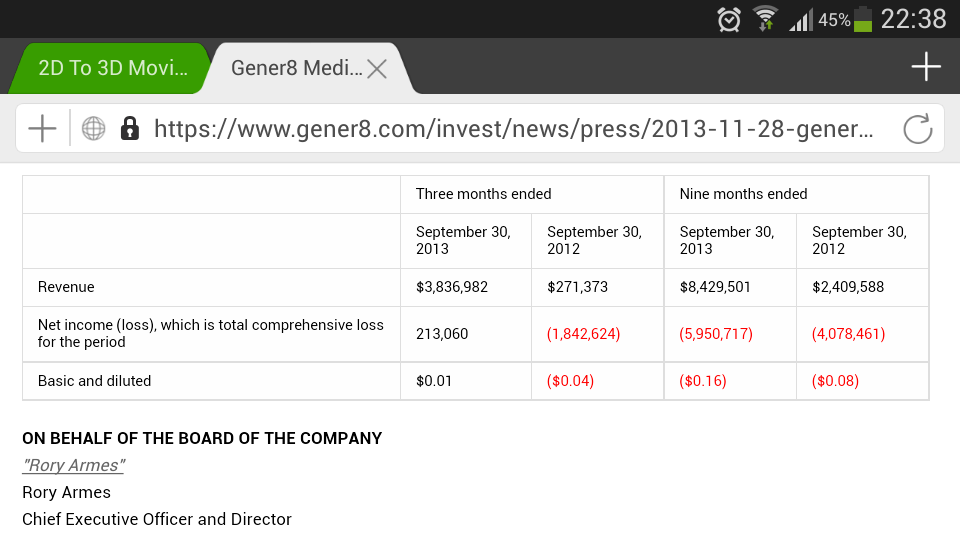Tap the secure padlock icon

click(x=129, y=129)
